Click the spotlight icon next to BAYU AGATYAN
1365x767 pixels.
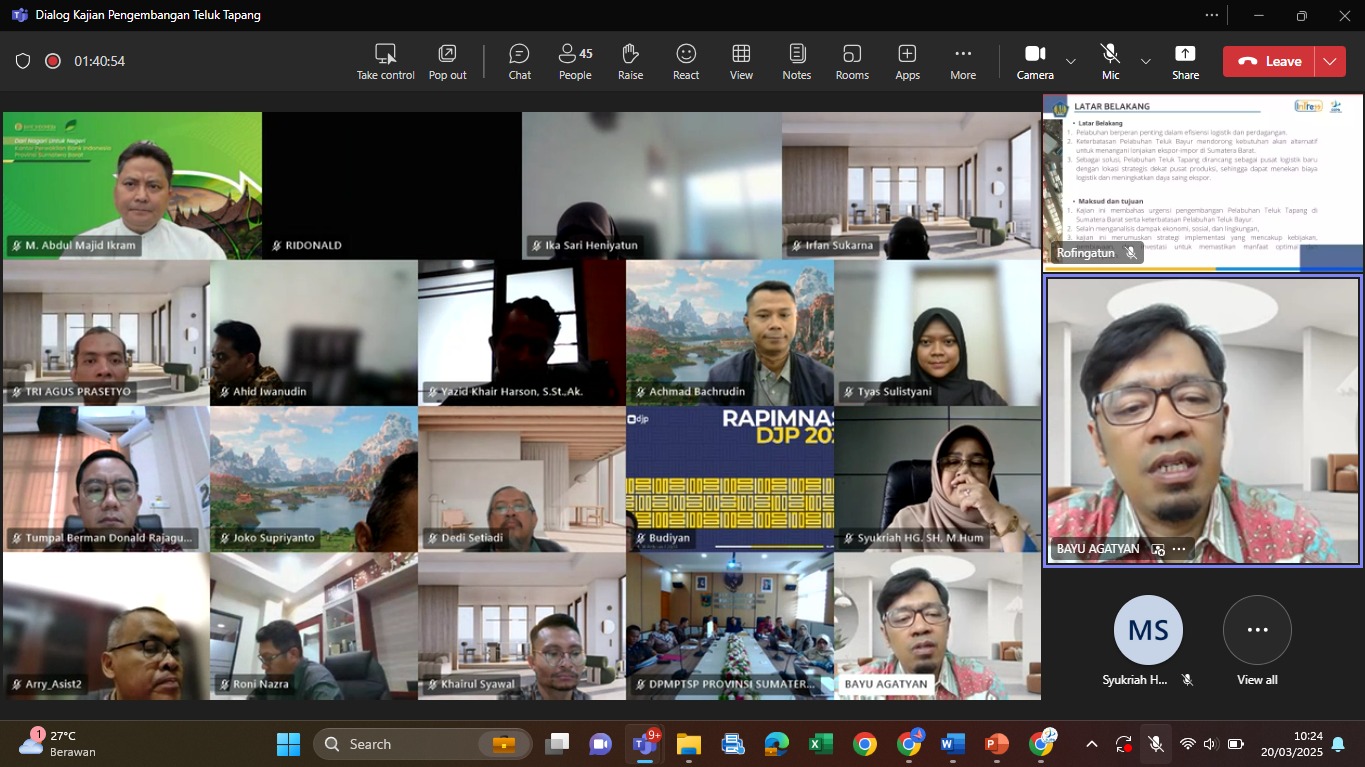(1158, 549)
